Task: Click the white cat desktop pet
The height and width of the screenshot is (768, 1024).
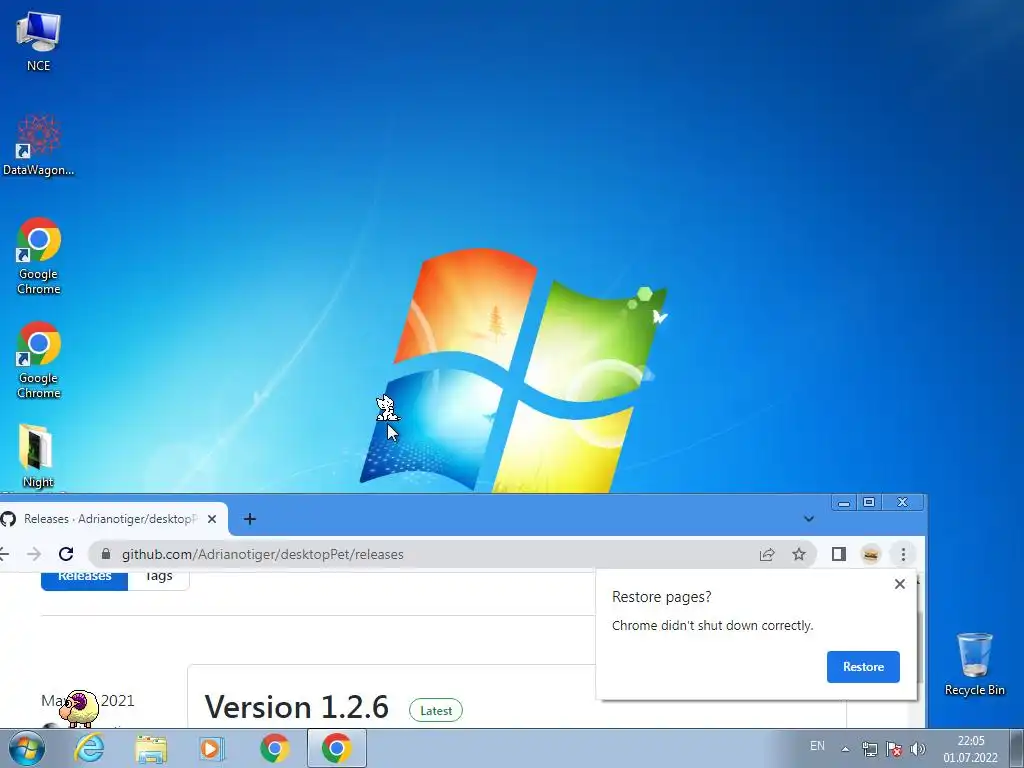Action: (386, 408)
